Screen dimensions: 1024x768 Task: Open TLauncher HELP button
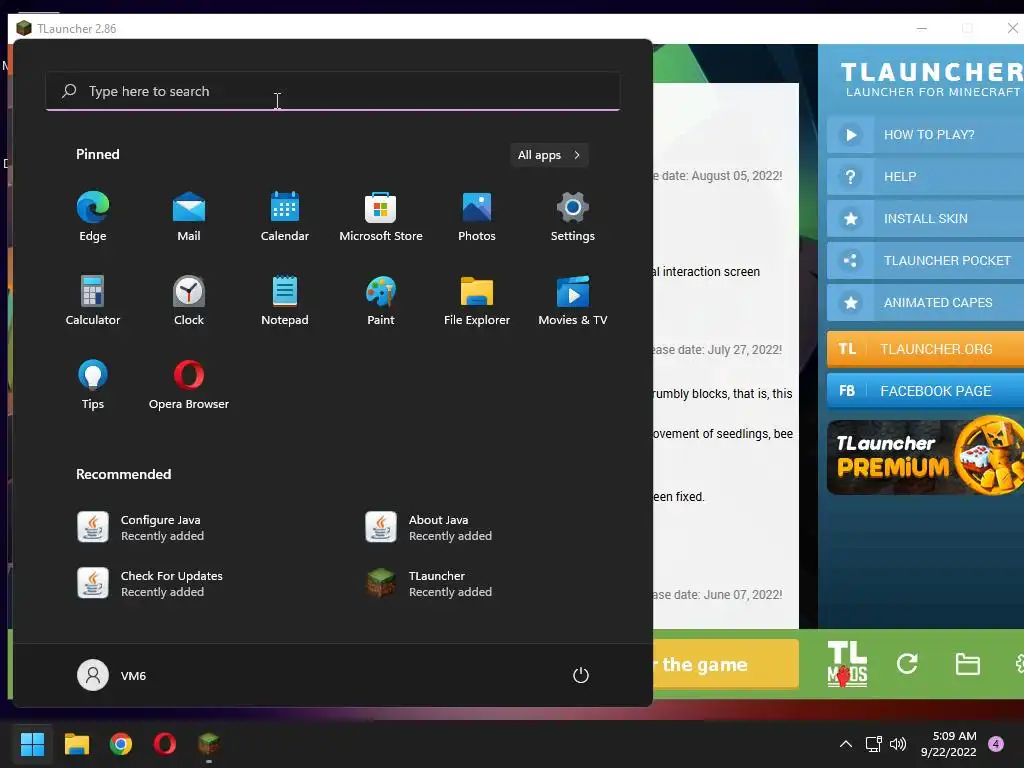pyautogui.click(x=925, y=176)
